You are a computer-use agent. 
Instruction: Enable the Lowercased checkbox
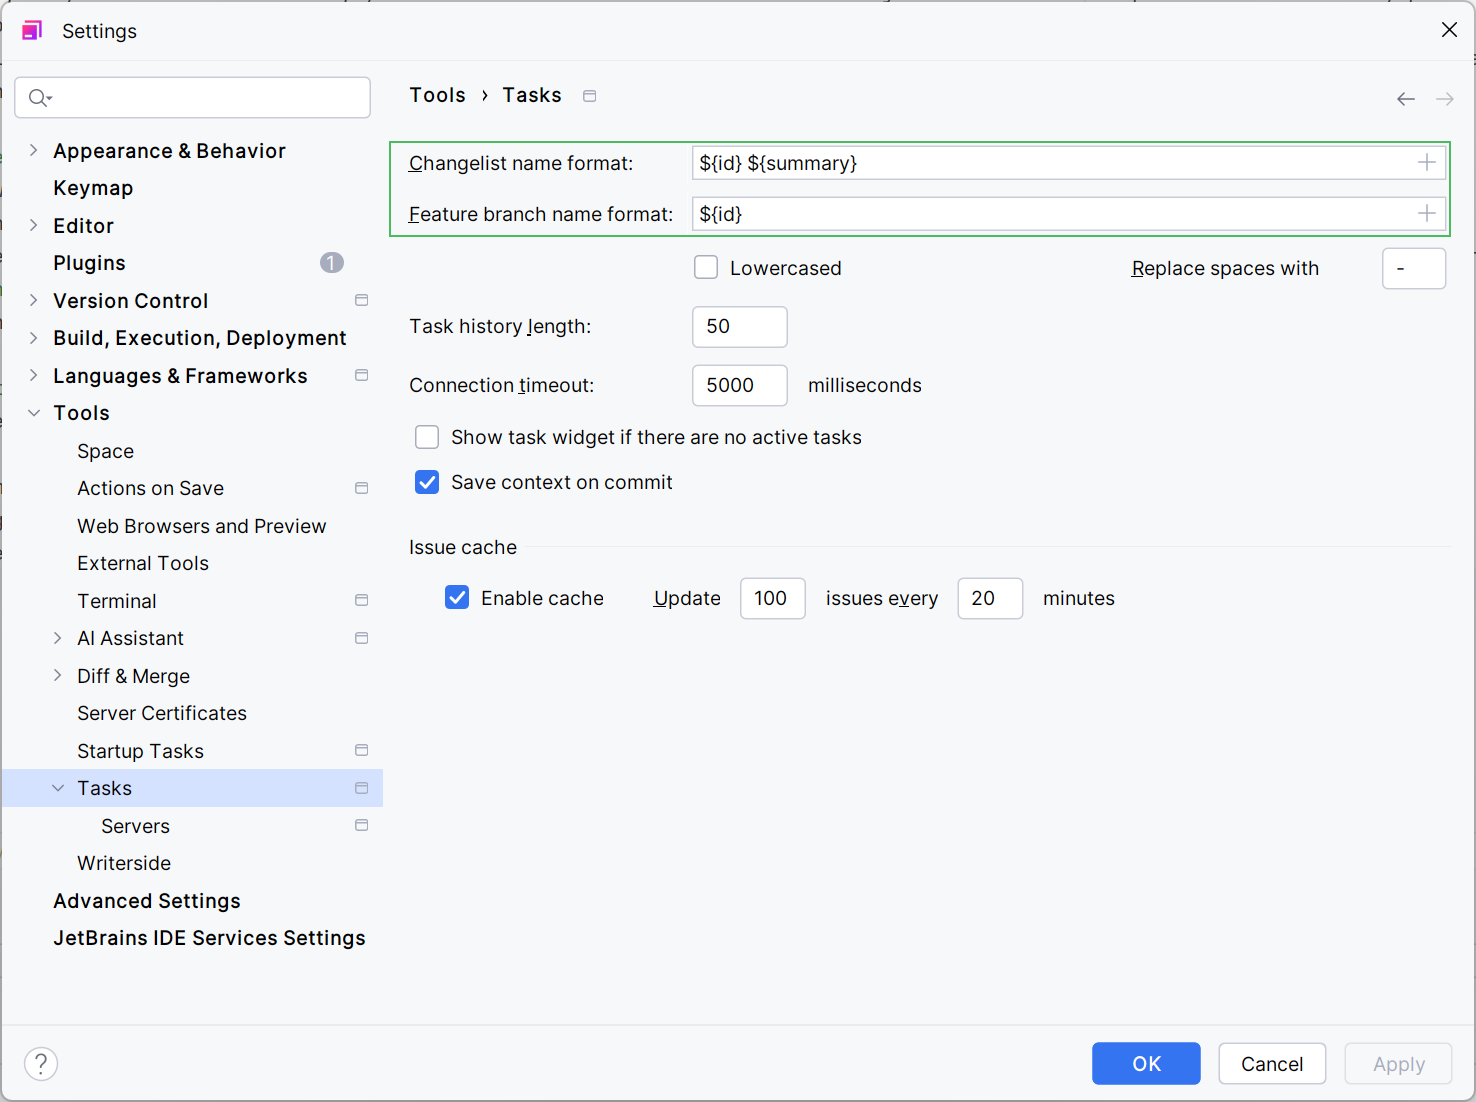click(706, 268)
